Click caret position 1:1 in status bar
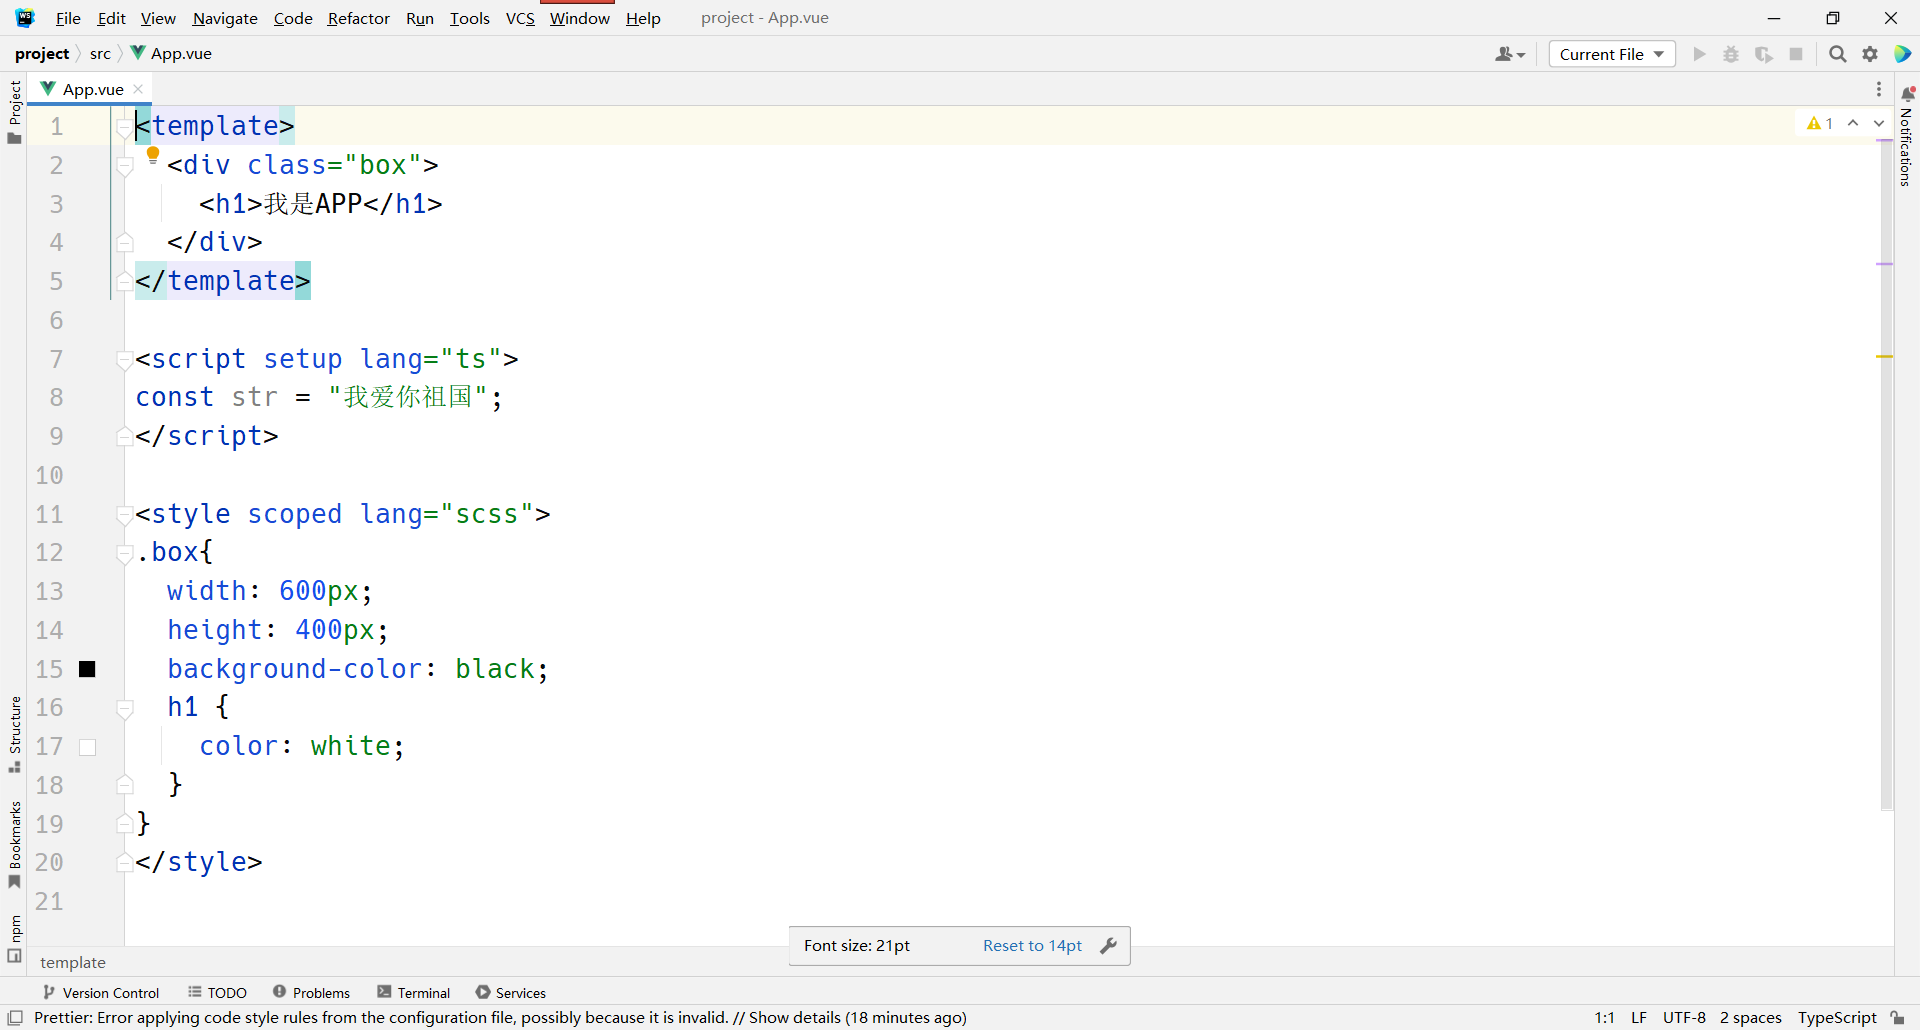Viewport: 1920px width, 1030px height. [1604, 1017]
